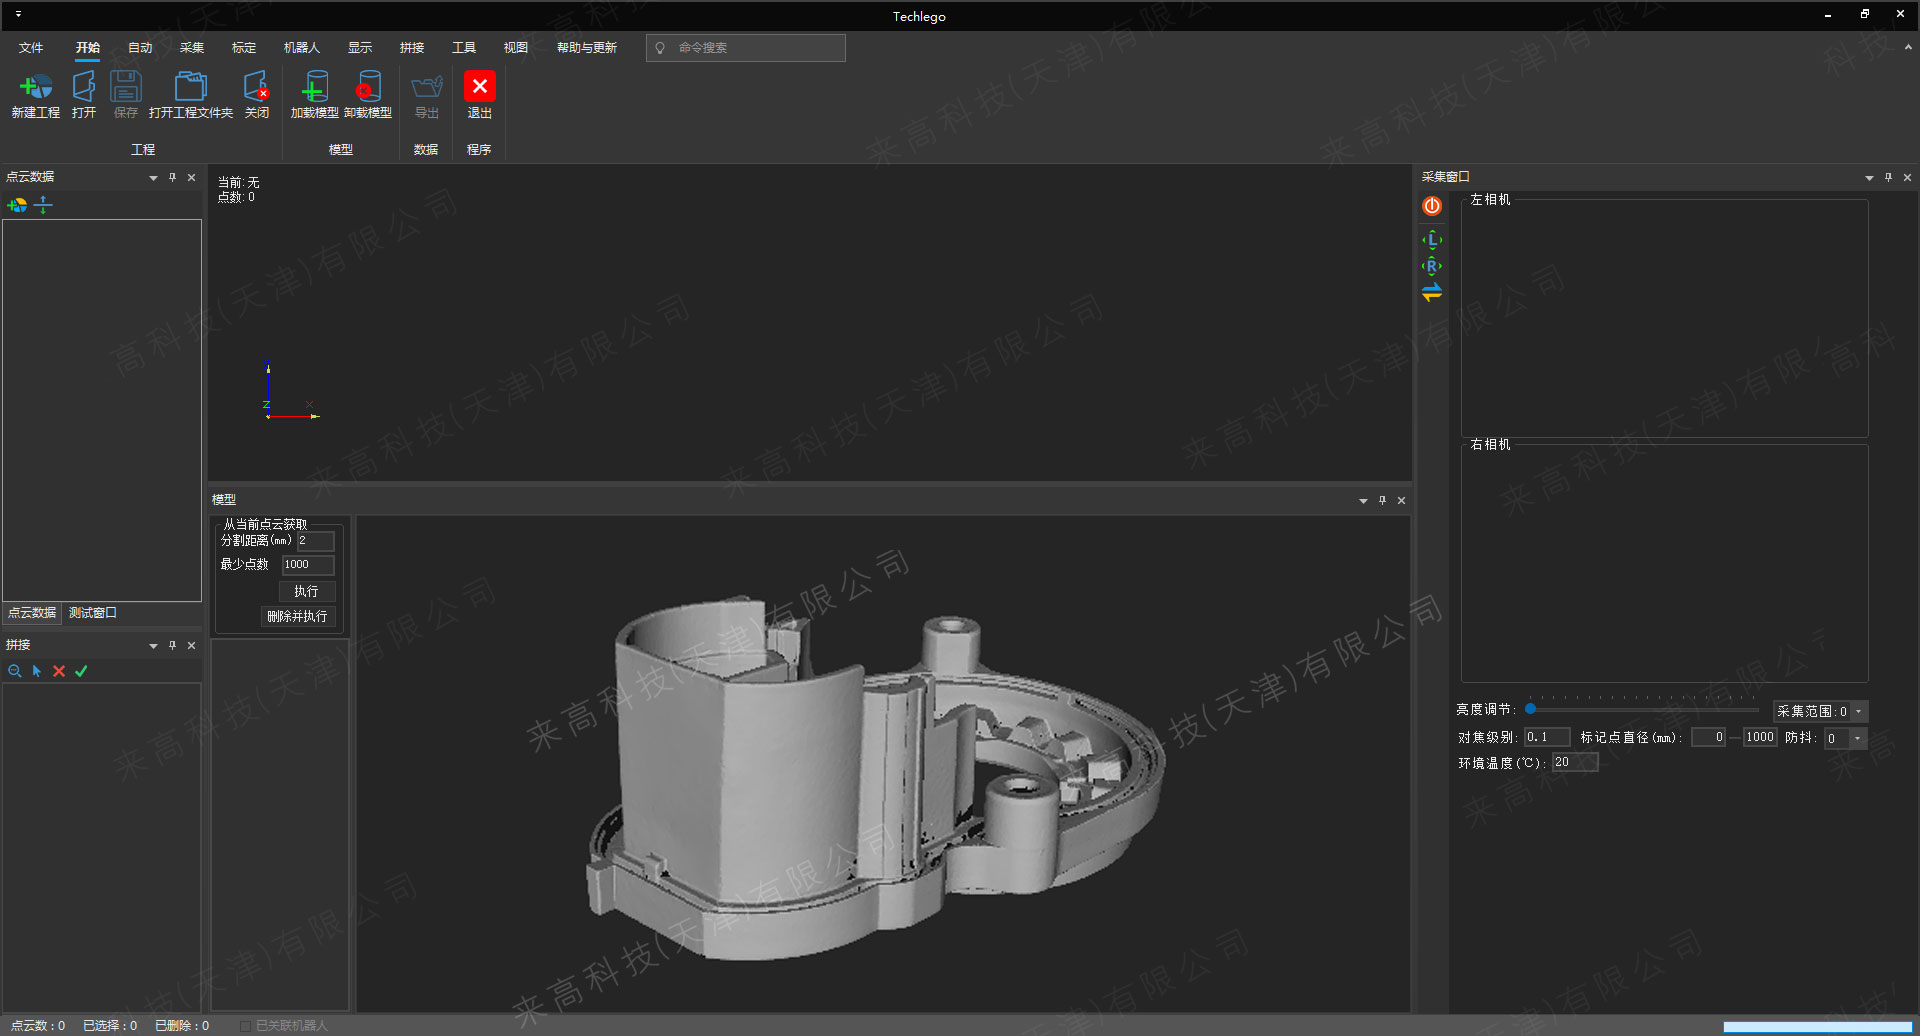Toggle the 已关联机器人 checkbox
Screen dimensions: 1920x1036
(x=245, y=1026)
